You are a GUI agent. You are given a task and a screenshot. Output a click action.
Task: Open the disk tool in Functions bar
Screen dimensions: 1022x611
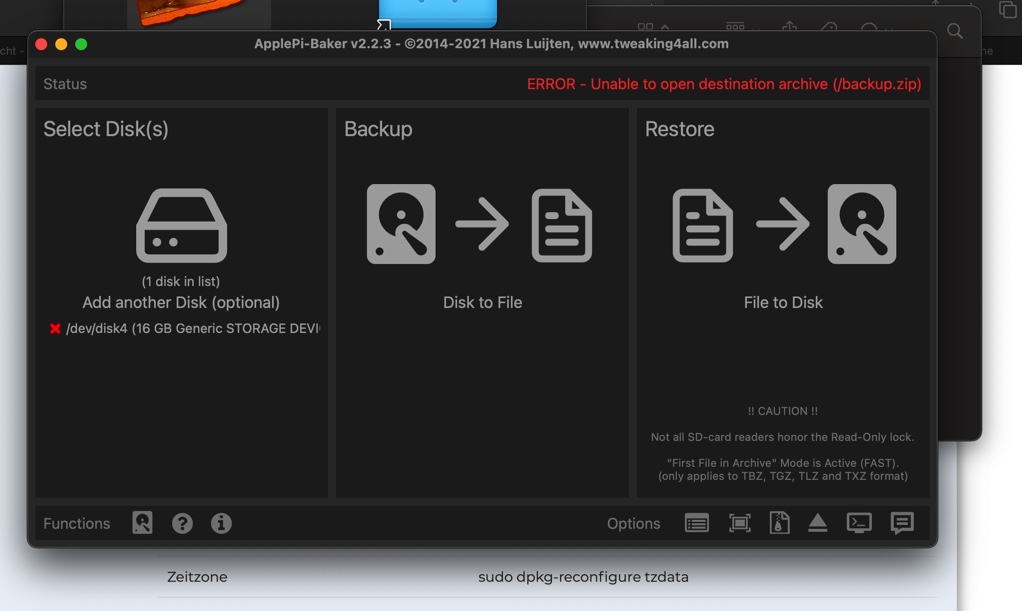tap(142, 523)
